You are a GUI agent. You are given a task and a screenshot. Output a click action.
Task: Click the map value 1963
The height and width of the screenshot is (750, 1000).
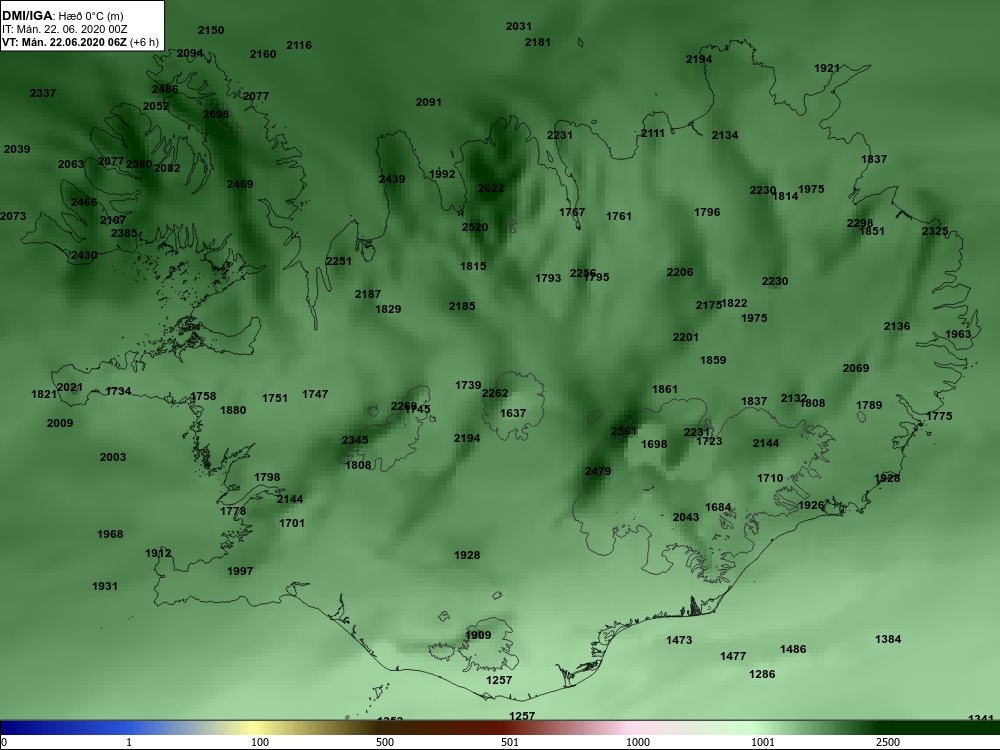coord(958,335)
